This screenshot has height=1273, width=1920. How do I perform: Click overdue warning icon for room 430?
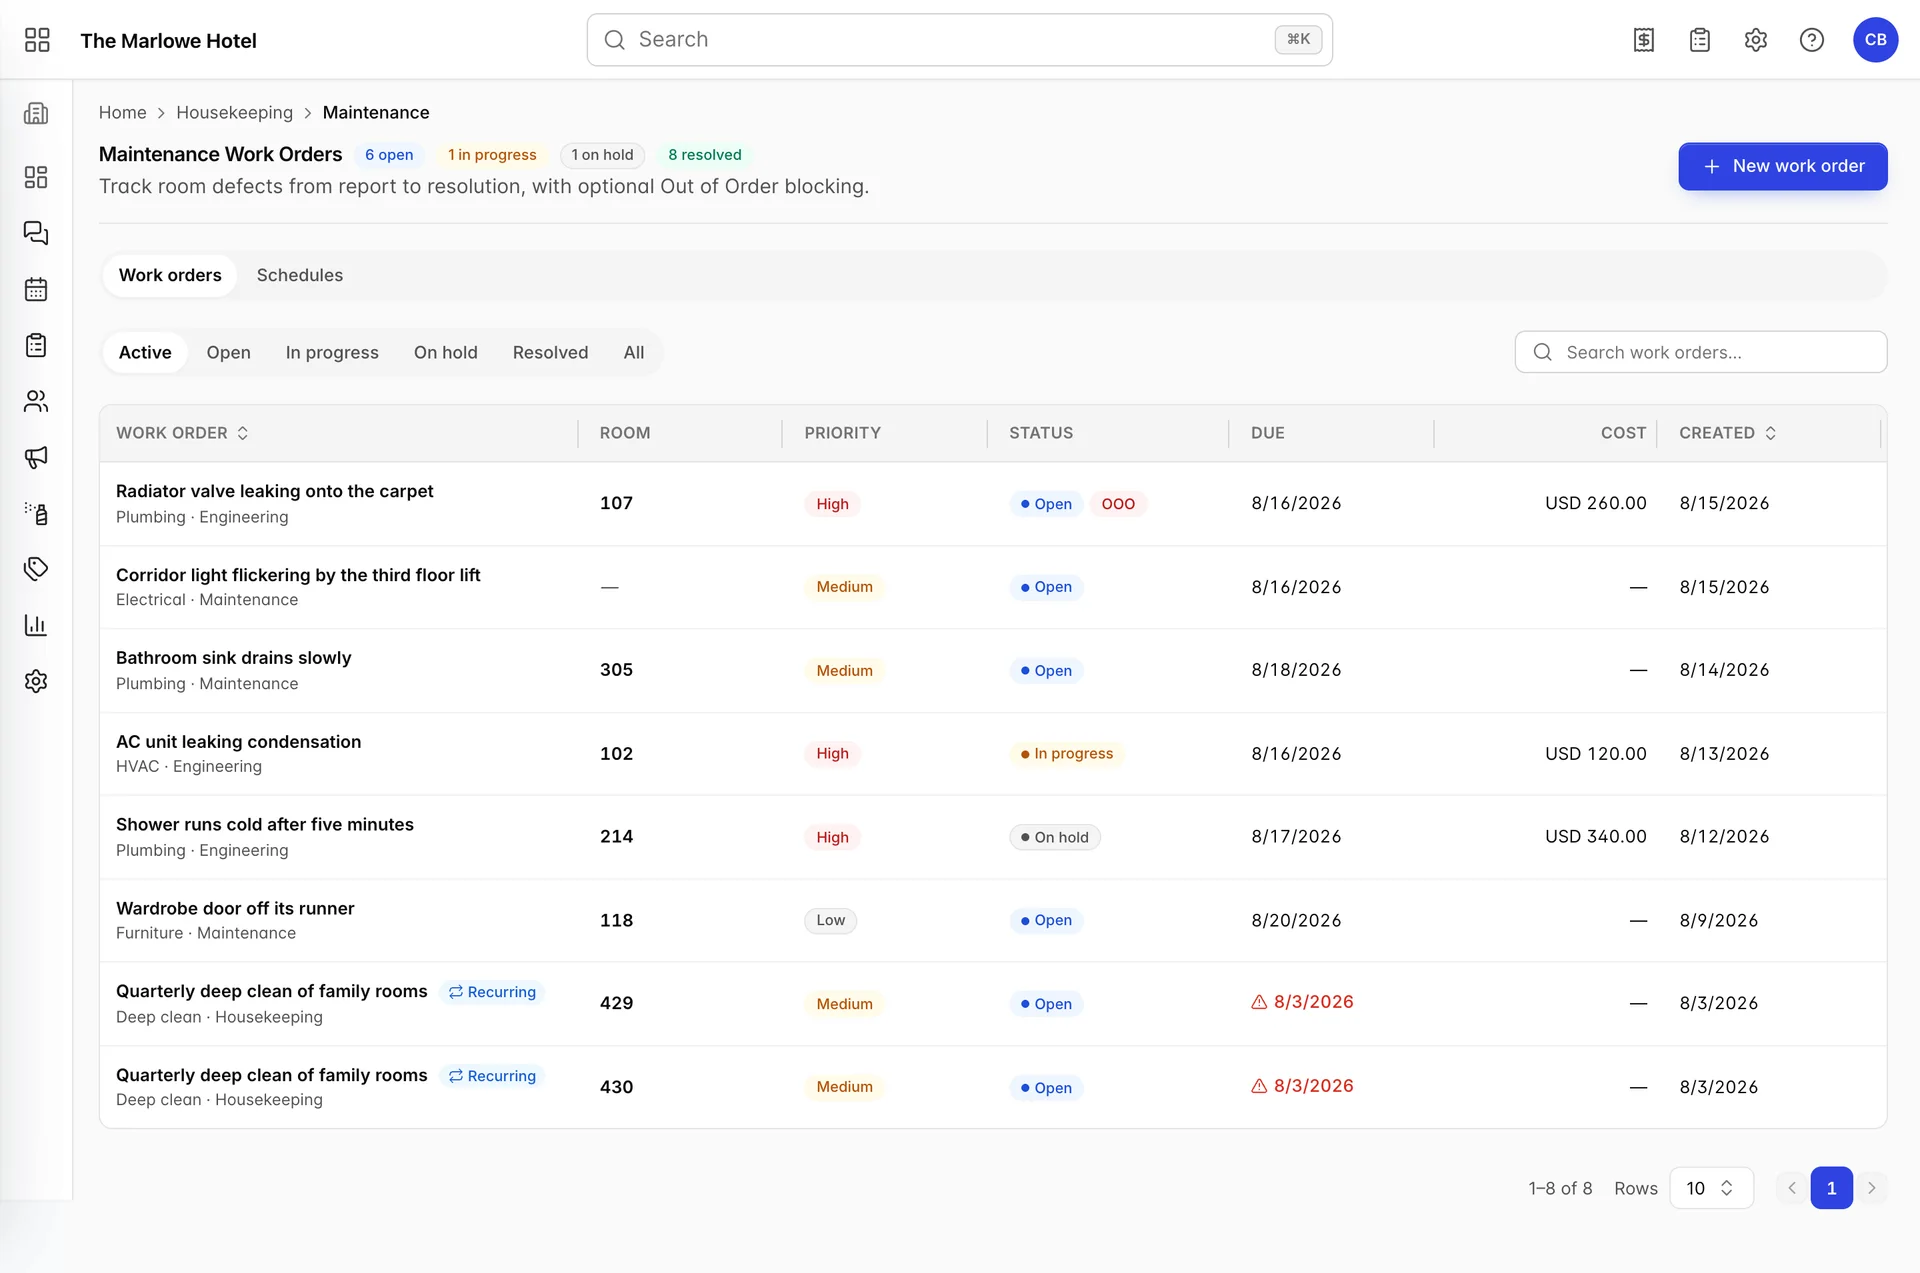(1259, 1086)
